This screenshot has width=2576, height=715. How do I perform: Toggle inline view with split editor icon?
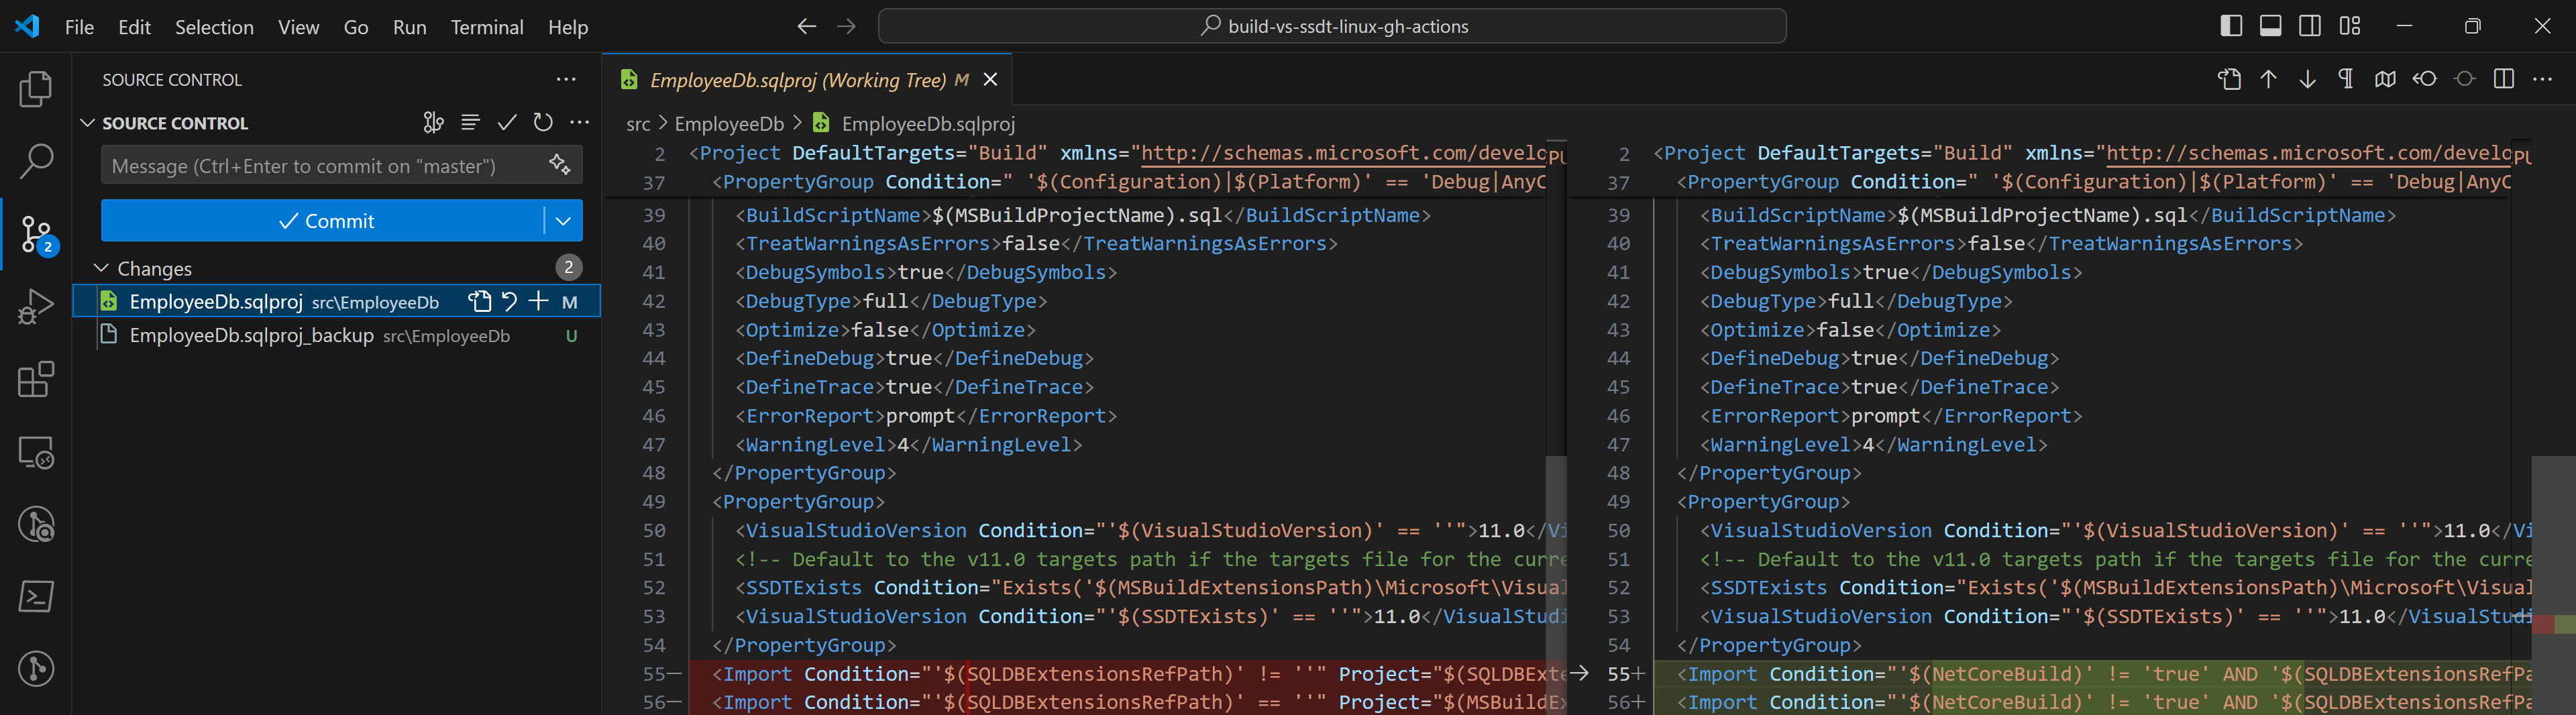[2504, 79]
